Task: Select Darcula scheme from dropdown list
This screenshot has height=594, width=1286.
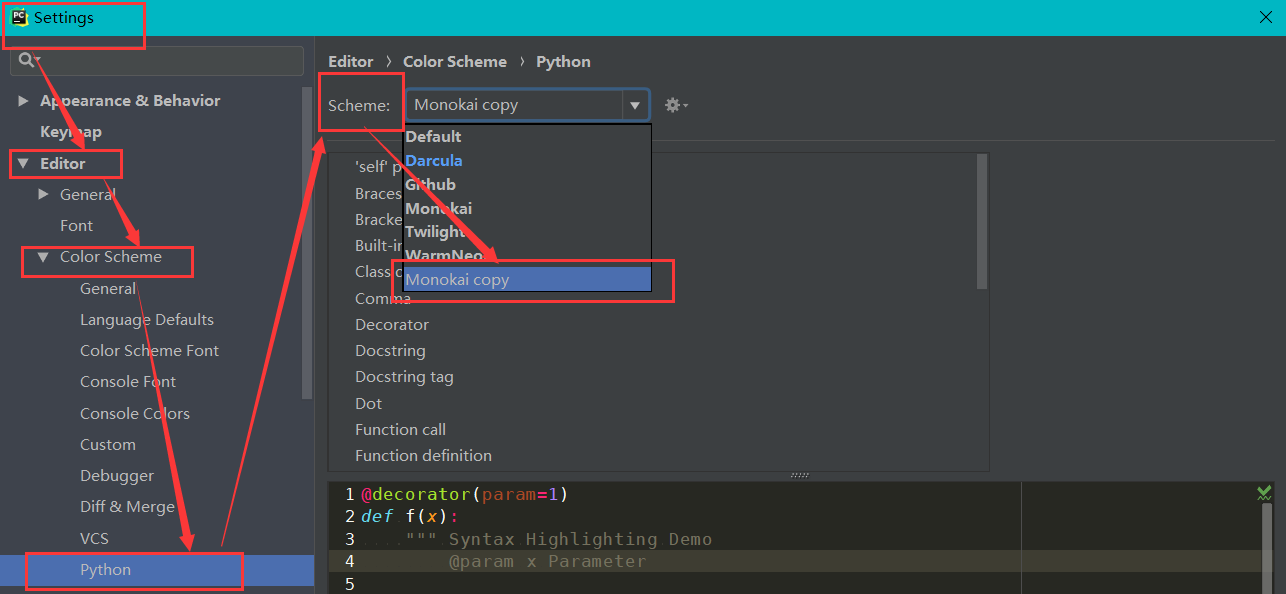Action: click(434, 160)
